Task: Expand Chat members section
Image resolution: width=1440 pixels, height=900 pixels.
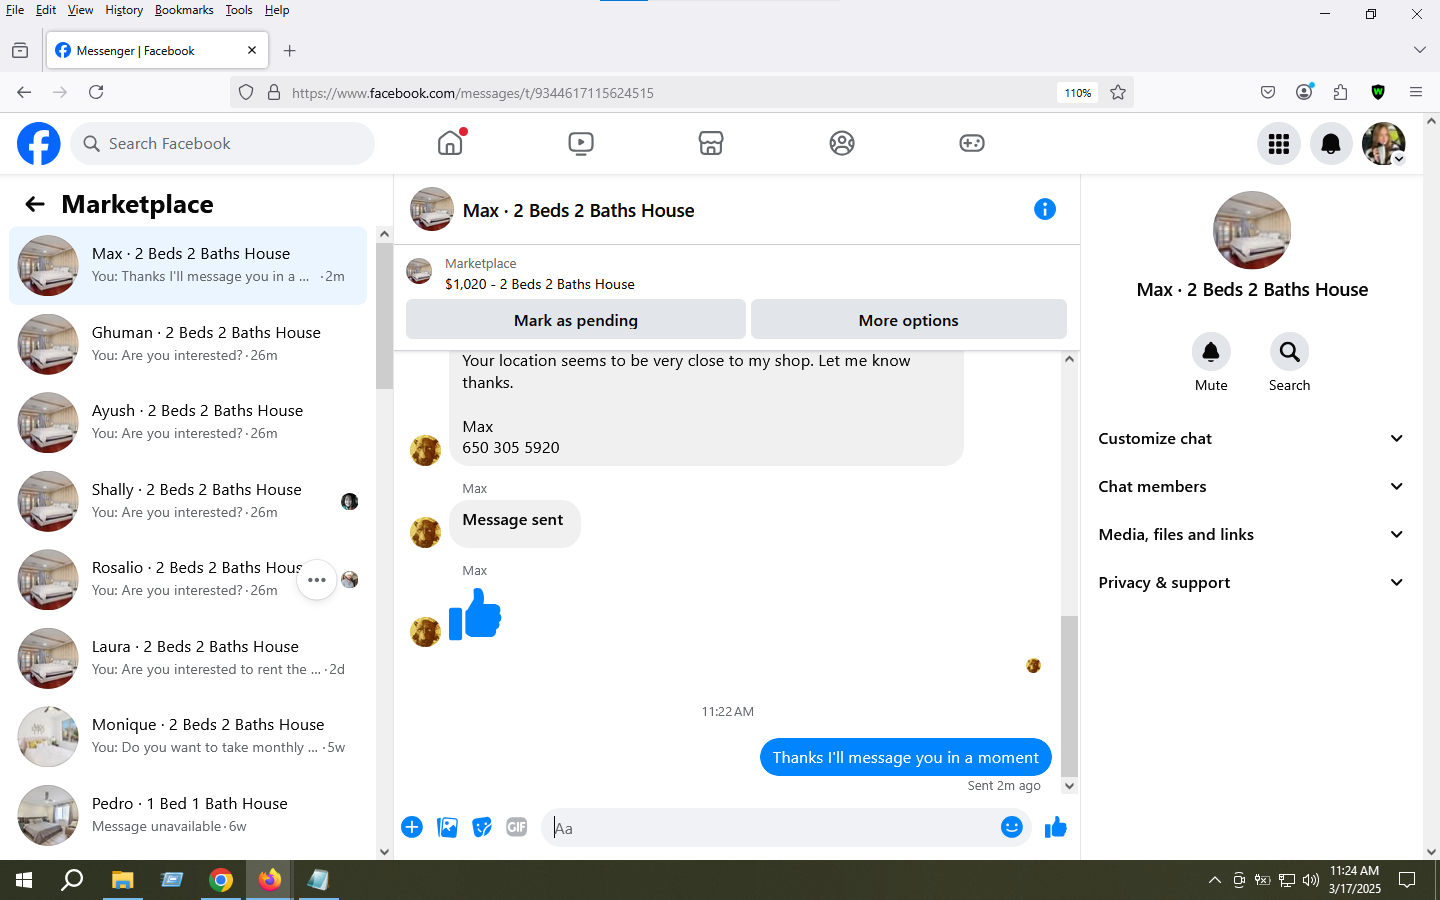Action: click(1251, 486)
